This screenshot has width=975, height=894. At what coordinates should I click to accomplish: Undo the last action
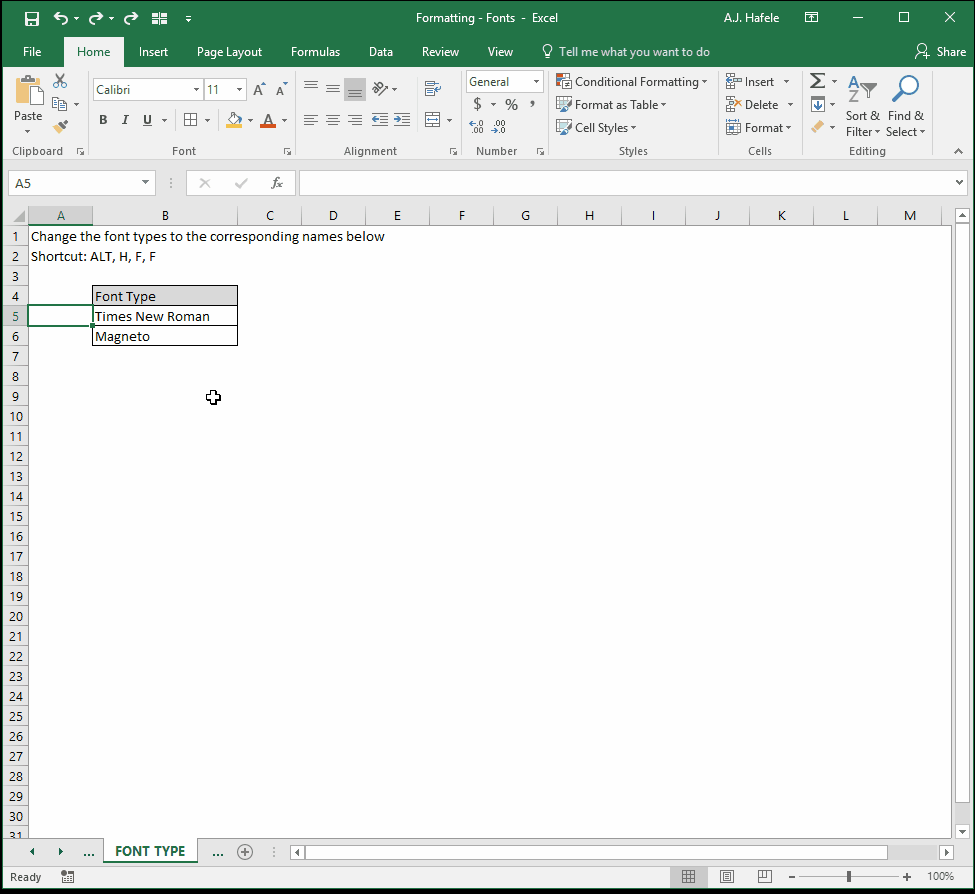point(60,18)
